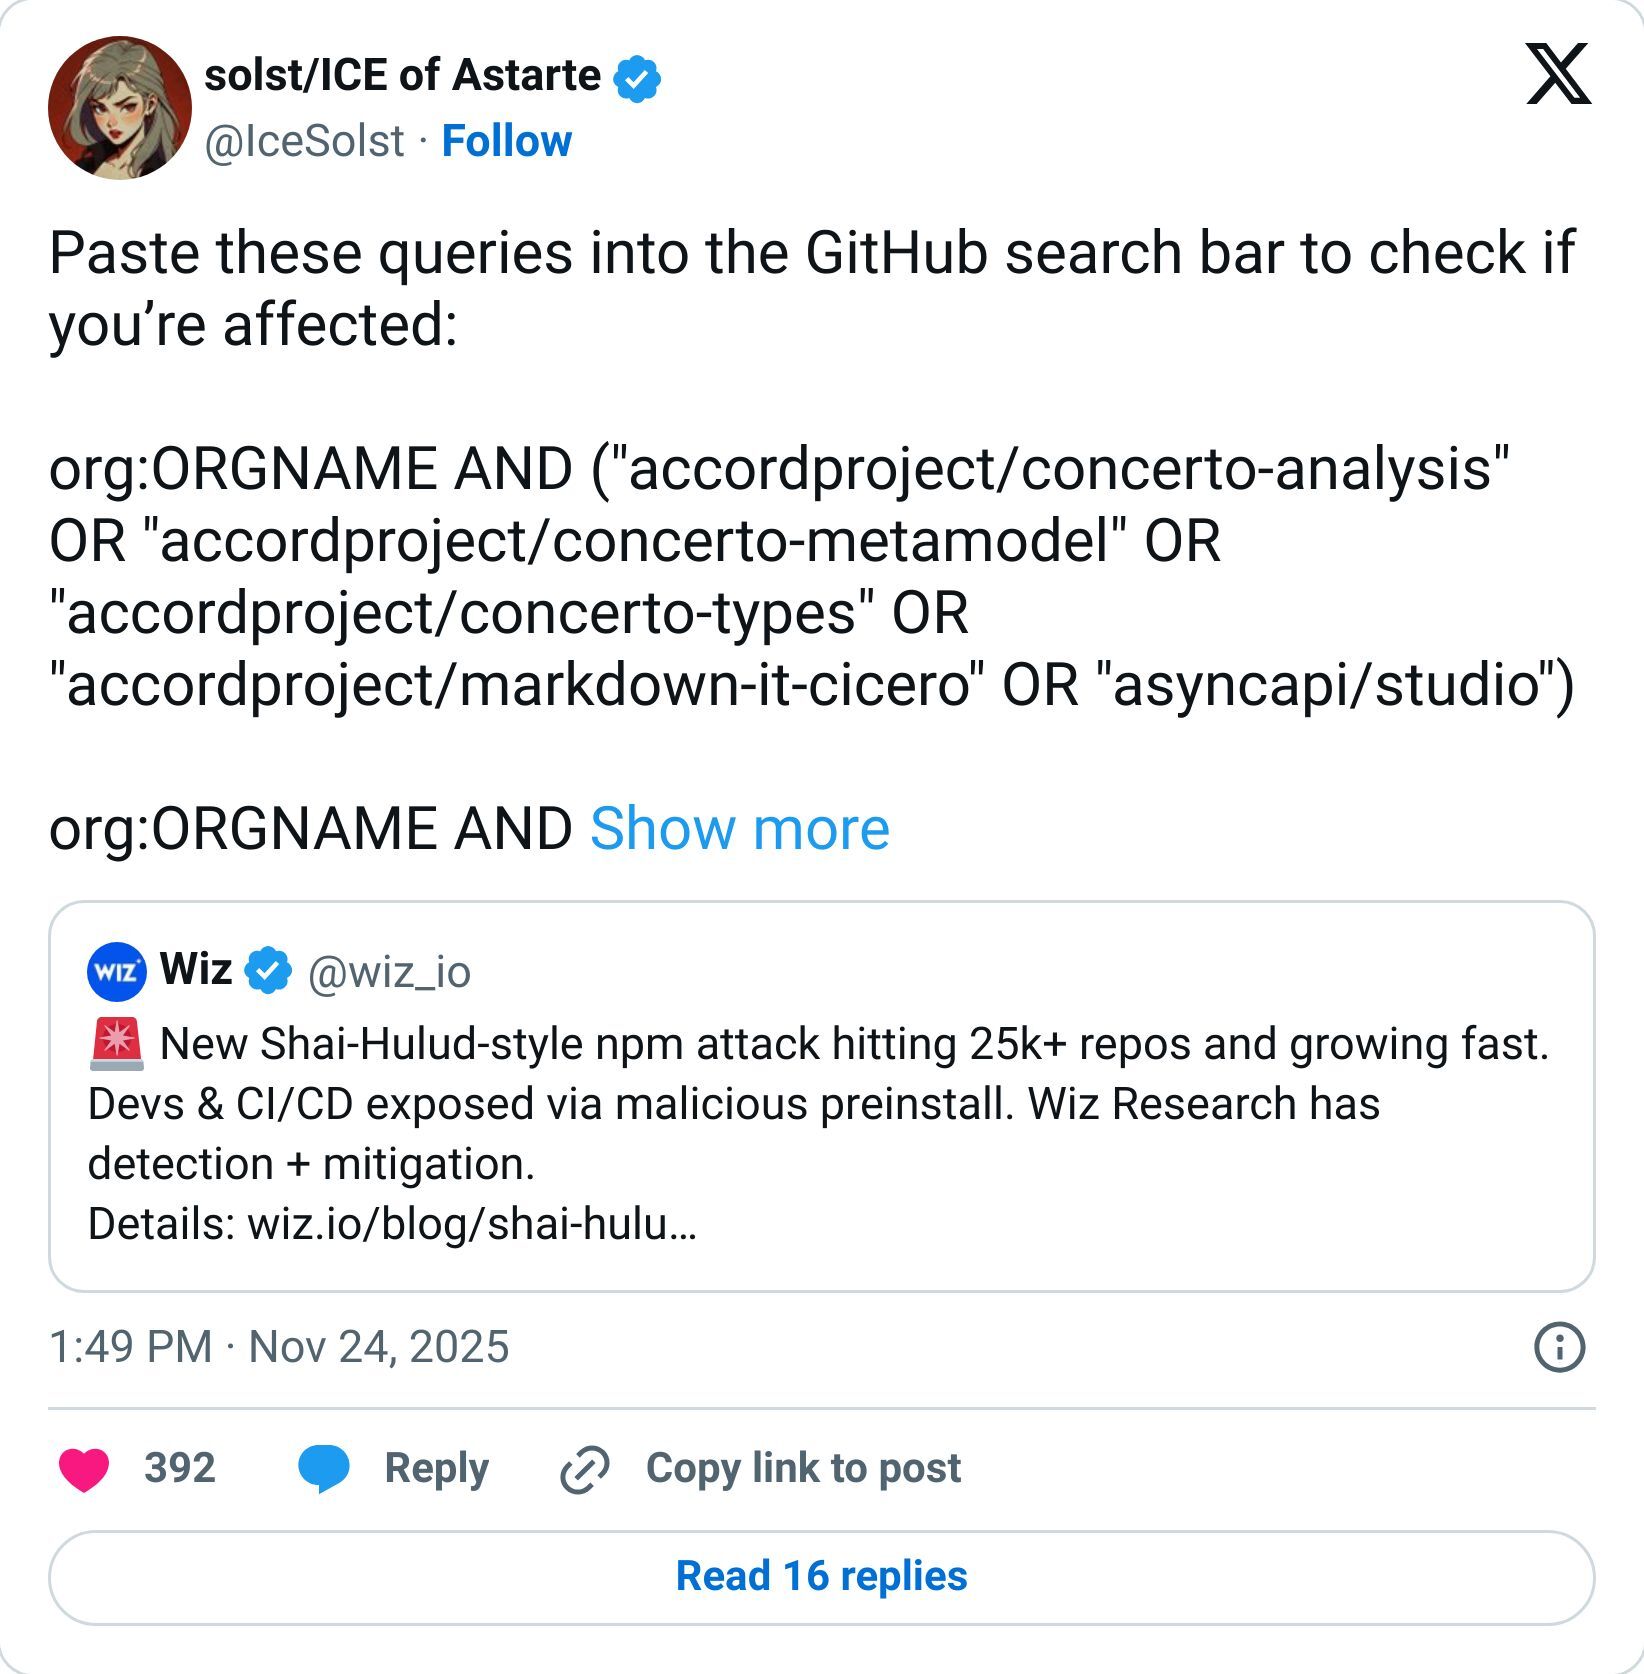Image resolution: width=1644 pixels, height=1674 pixels.
Task: Open the reply bubble icon
Action: coord(322,1467)
